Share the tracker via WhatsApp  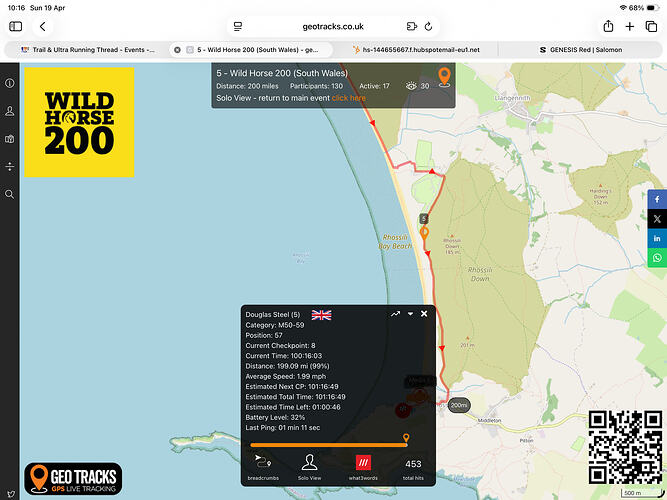pos(657,258)
